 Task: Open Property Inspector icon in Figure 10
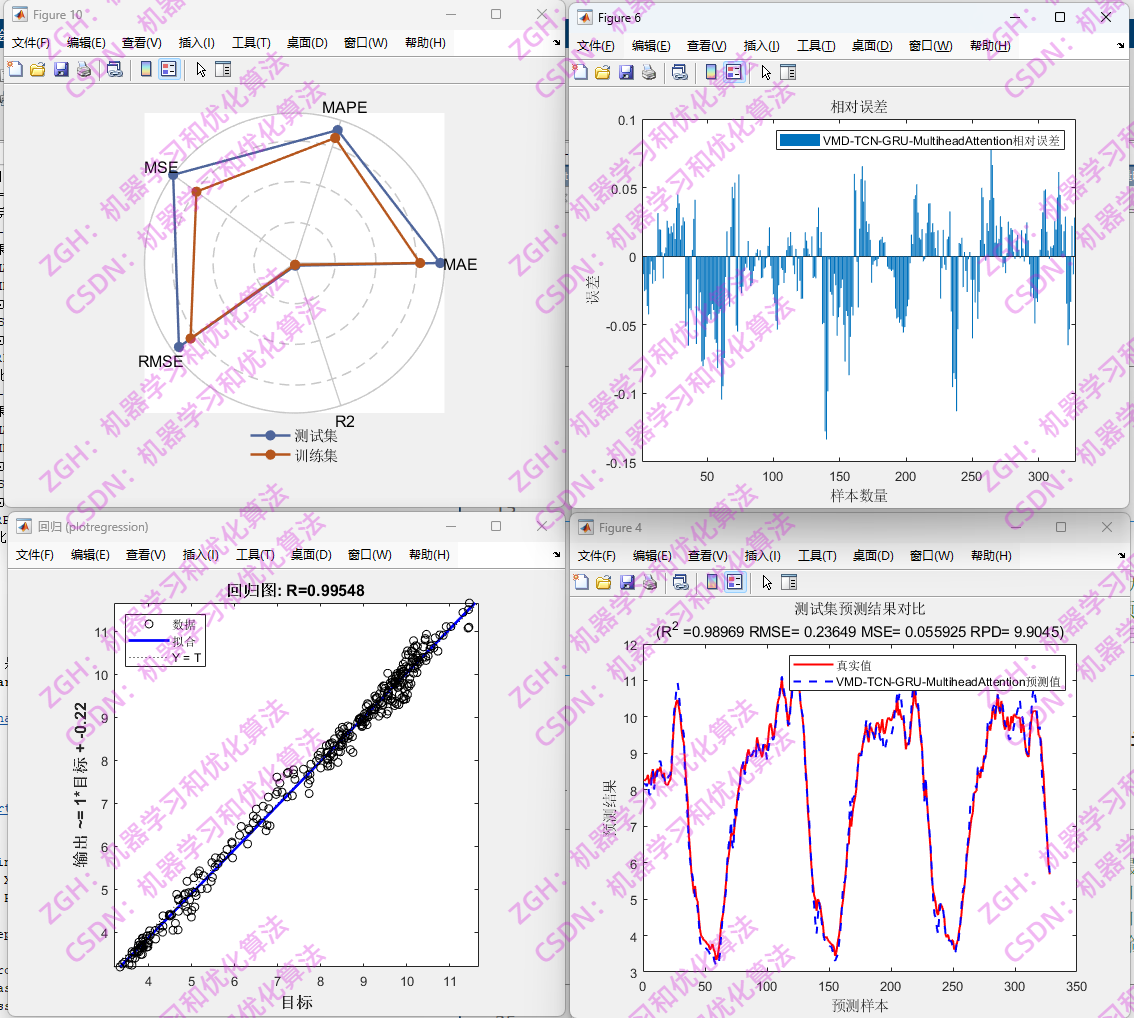pyautogui.click(x=223, y=69)
